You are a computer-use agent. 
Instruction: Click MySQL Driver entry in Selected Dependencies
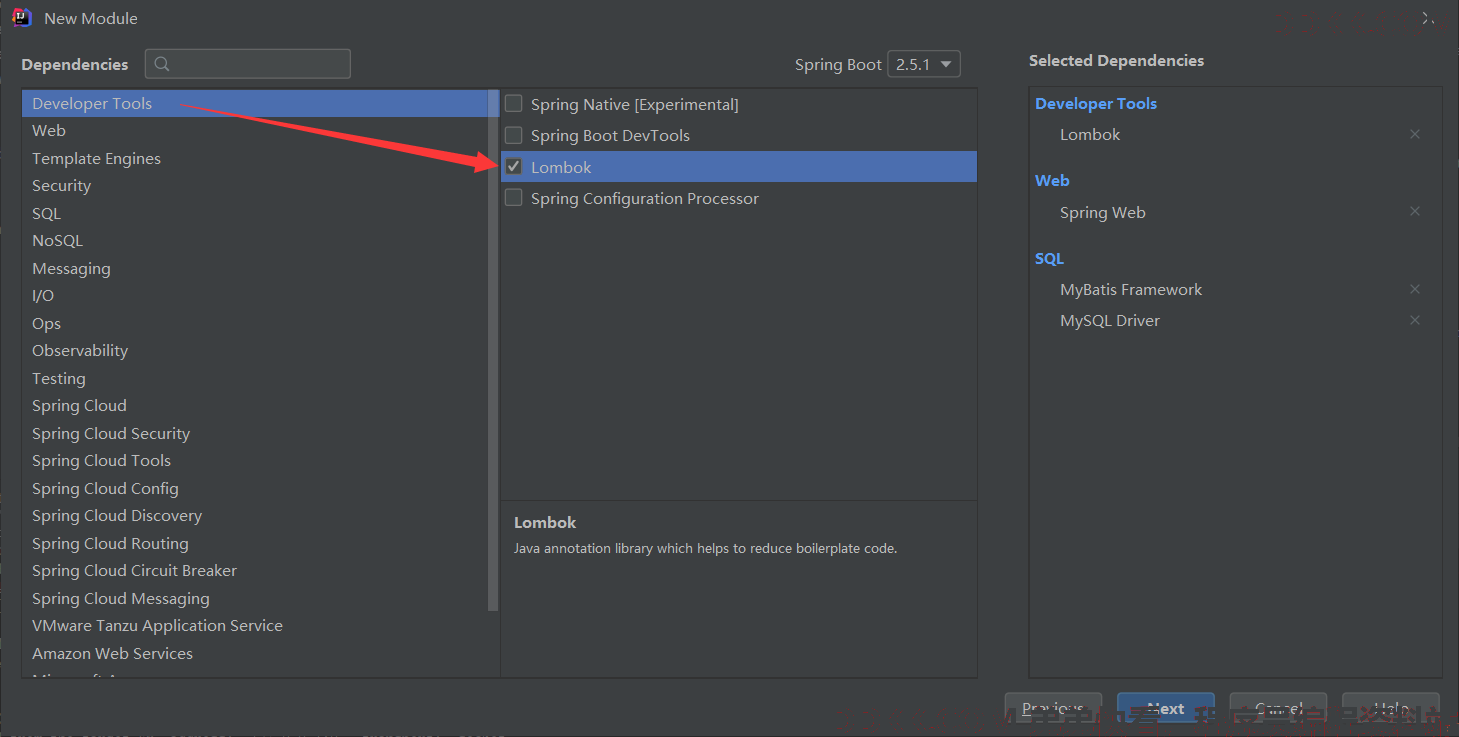point(1110,320)
